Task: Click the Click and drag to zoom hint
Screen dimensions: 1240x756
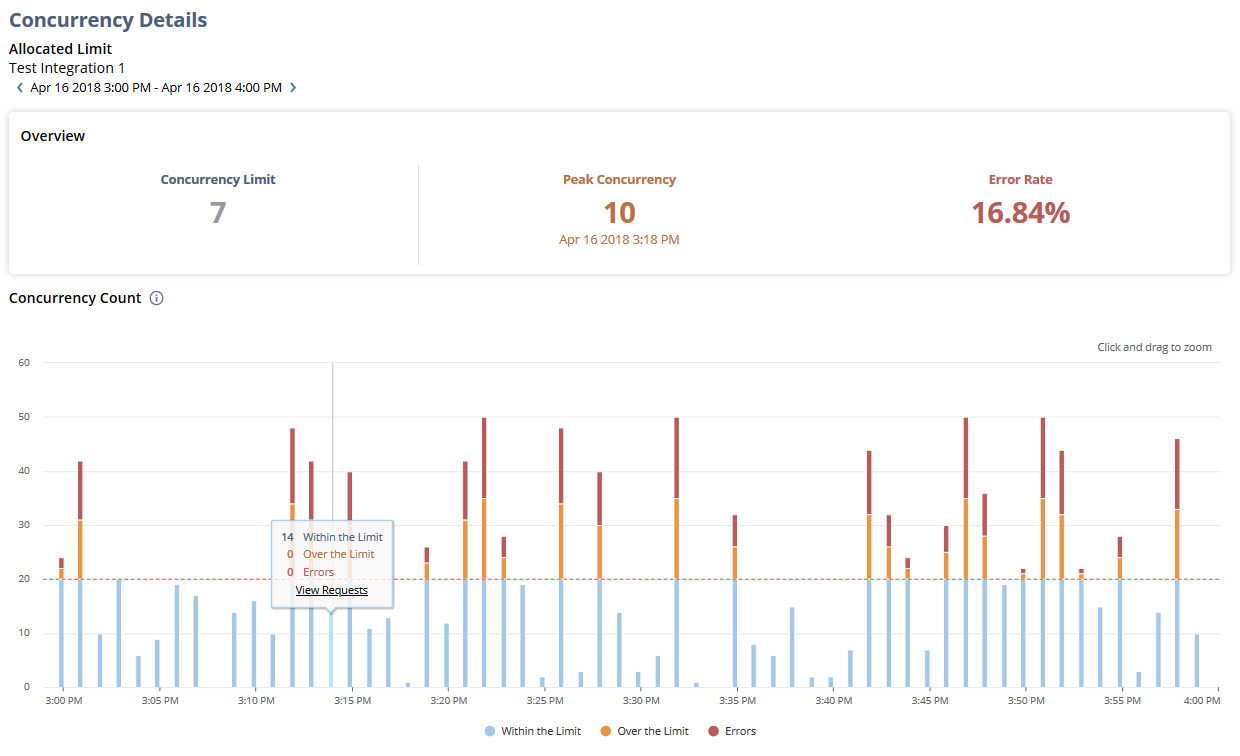Action: coord(1154,348)
